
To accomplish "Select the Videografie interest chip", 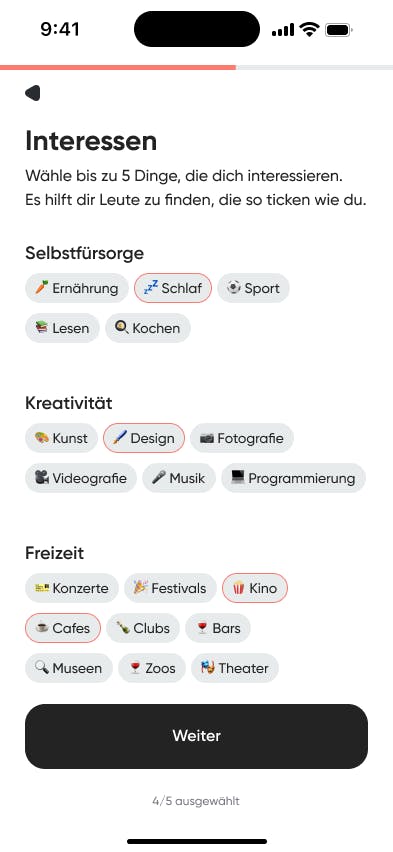I will click(x=81, y=478).
